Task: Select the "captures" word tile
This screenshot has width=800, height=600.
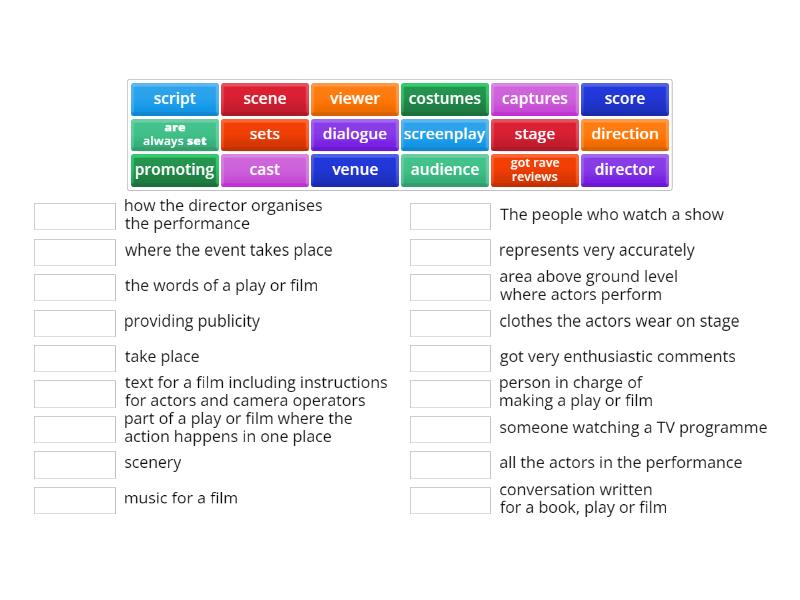Action: pyautogui.click(x=534, y=98)
